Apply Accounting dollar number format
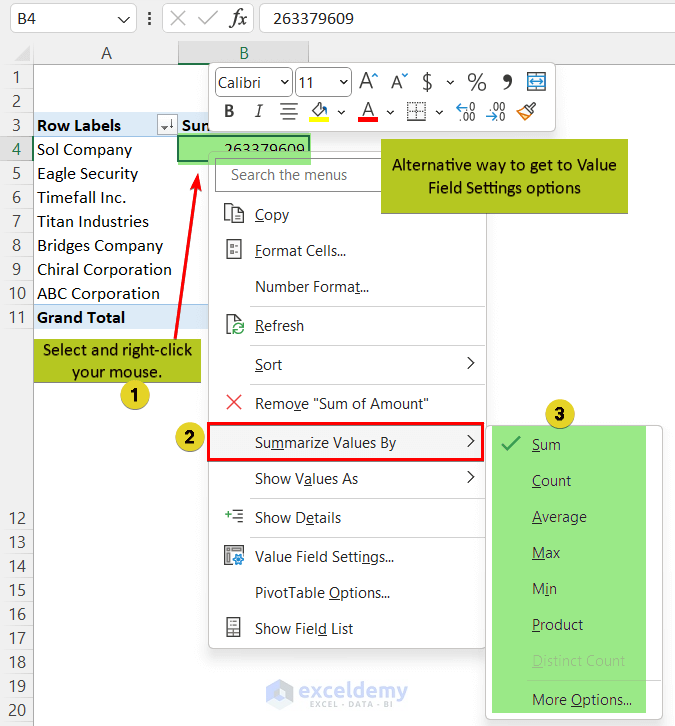The width and height of the screenshot is (675, 726). pyautogui.click(x=427, y=82)
